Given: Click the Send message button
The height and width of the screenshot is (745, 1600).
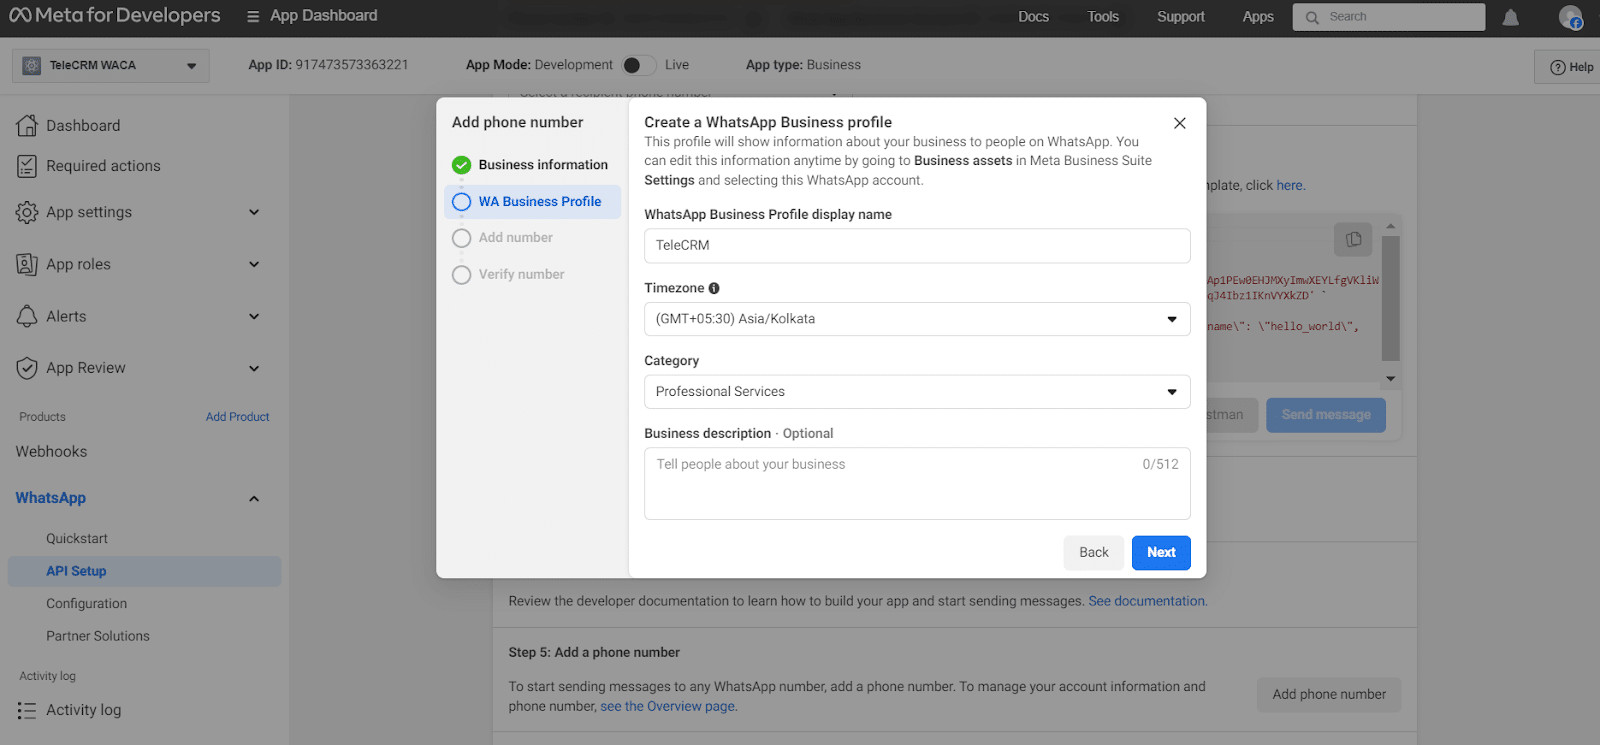Looking at the screenshot, I should pyautogui.click(x=1326, y=415).
